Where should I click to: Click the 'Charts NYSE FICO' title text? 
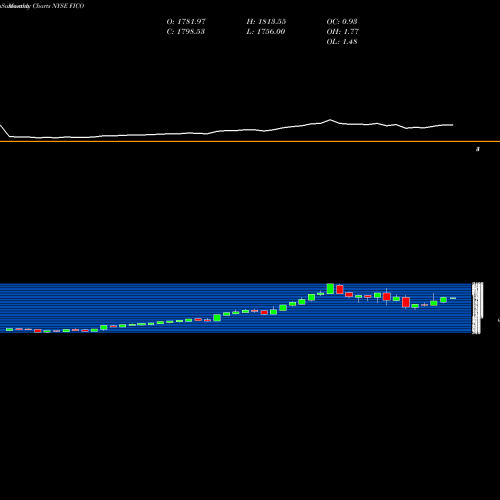[58, 6]
